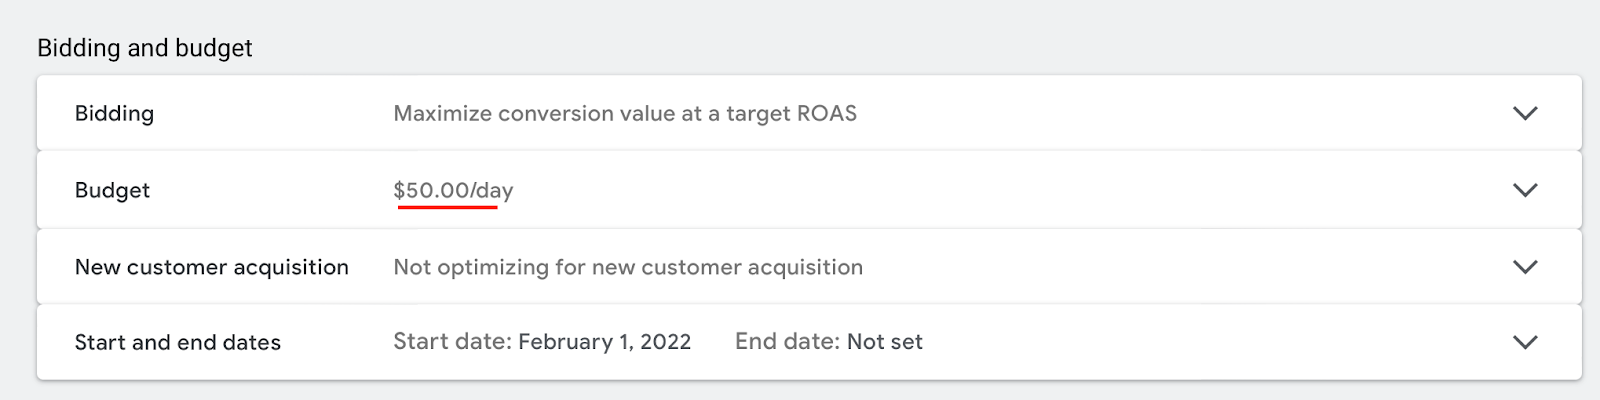Expand the Budget row chevron
Image resolution: width=1600 pixels, height=400 pixels.
1525,190
